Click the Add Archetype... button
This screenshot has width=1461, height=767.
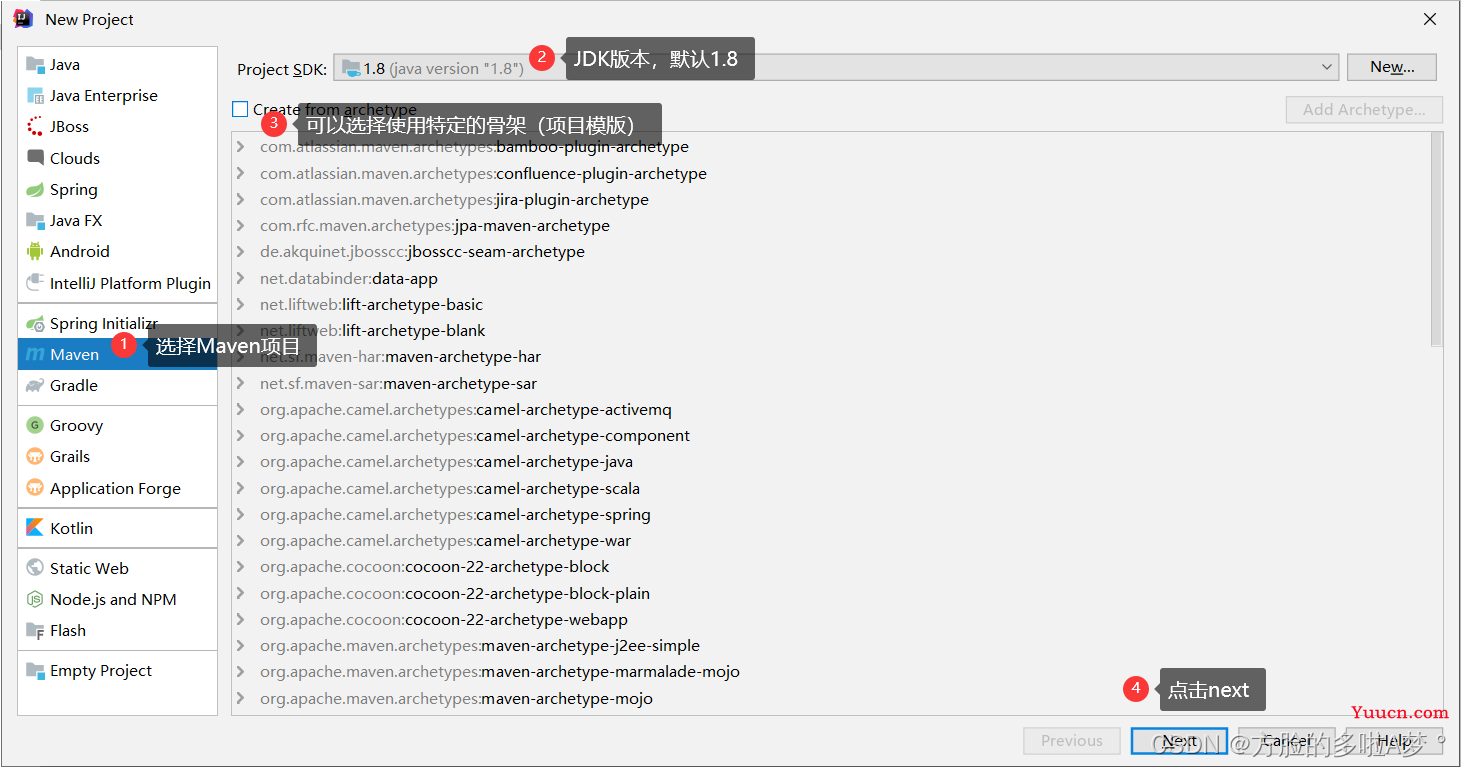coord(1364,110)
